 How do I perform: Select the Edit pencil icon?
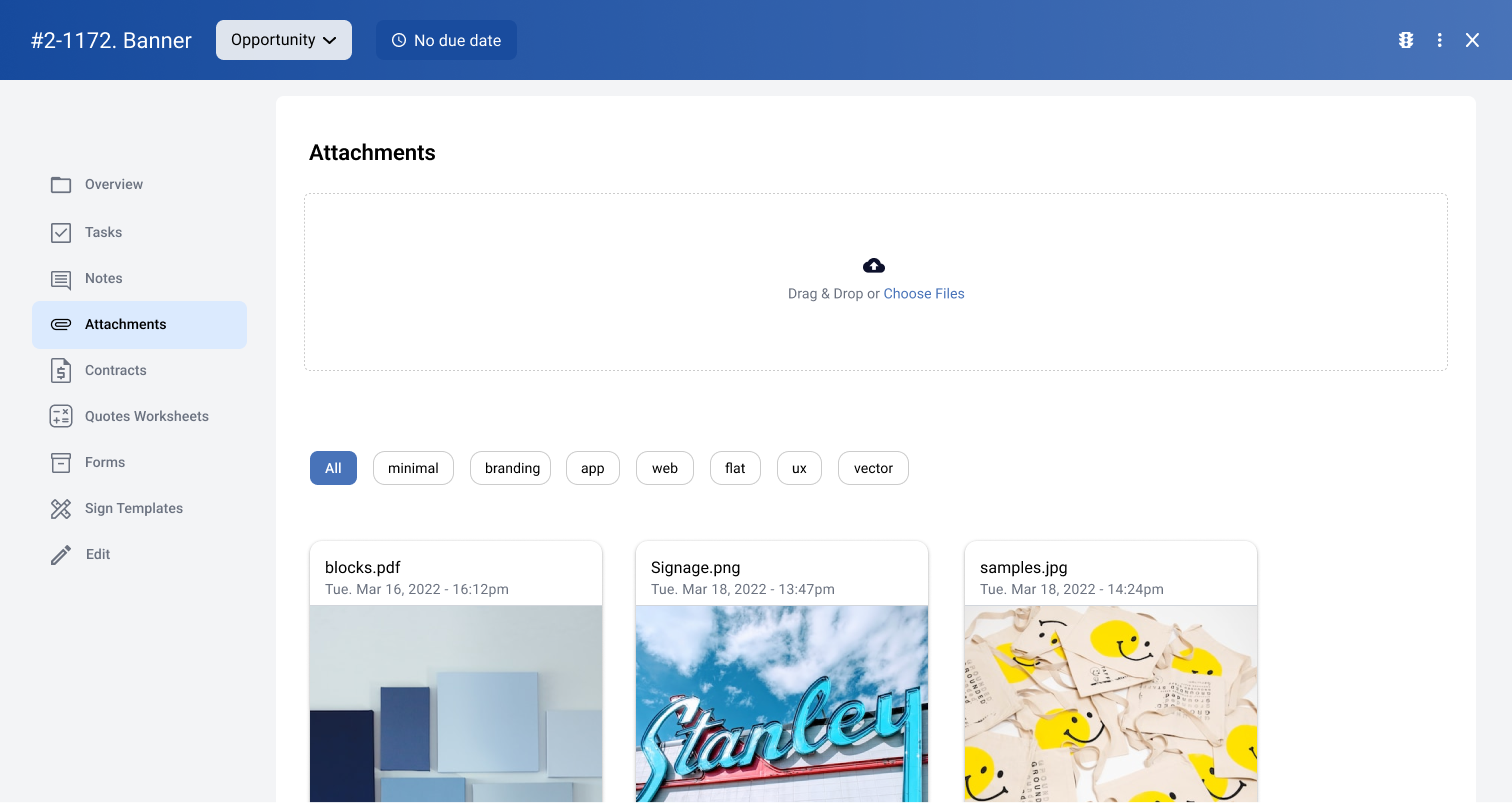(61, 554)
